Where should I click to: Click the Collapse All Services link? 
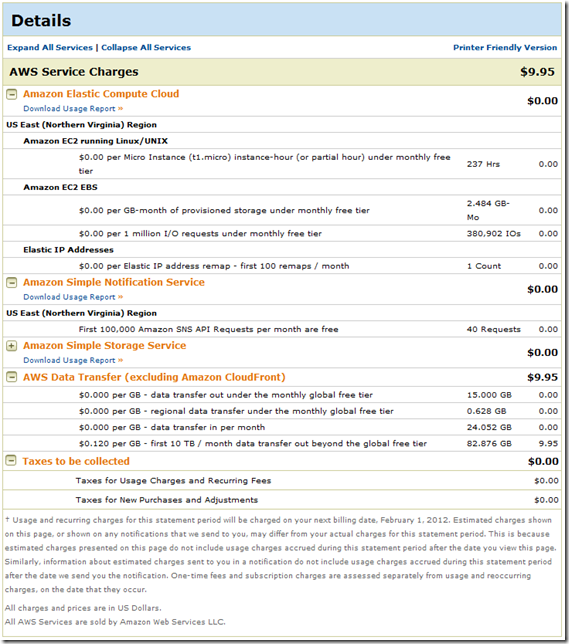pos(146,48)
